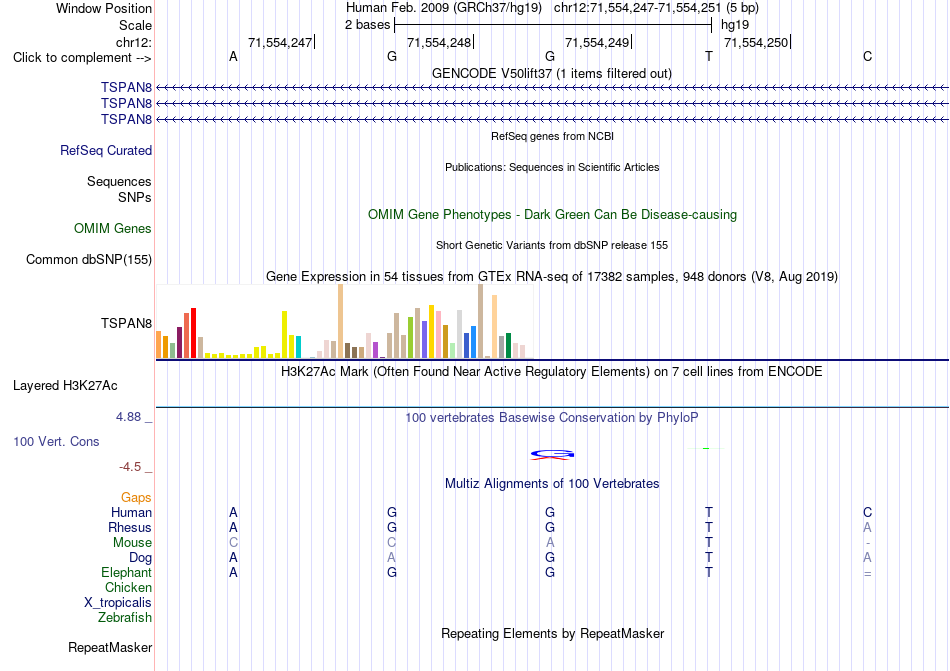
Task: Click the TSPAN8 GTEx expression label
Action: pyautogui.click(x=126, y=323)
